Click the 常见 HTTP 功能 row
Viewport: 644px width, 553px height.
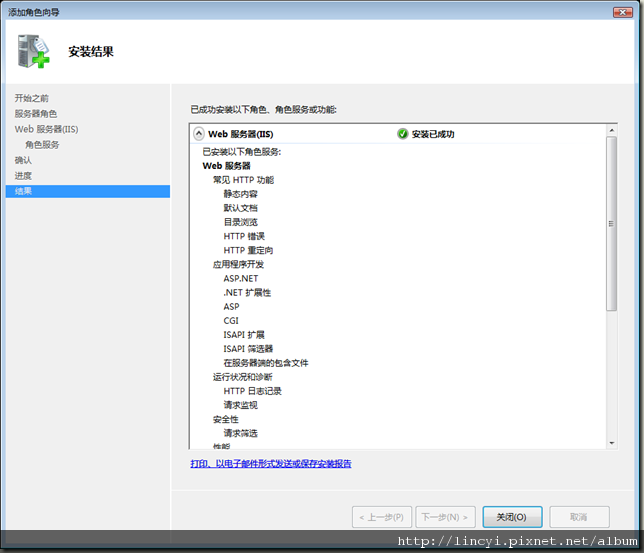coord(243,180)
